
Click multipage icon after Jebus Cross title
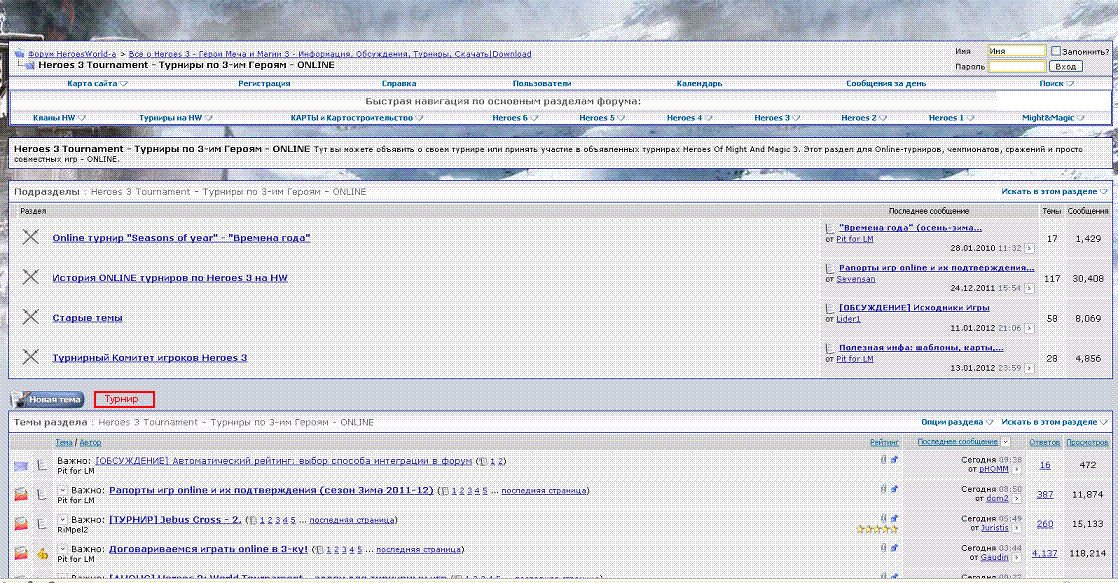coord(252,520)
